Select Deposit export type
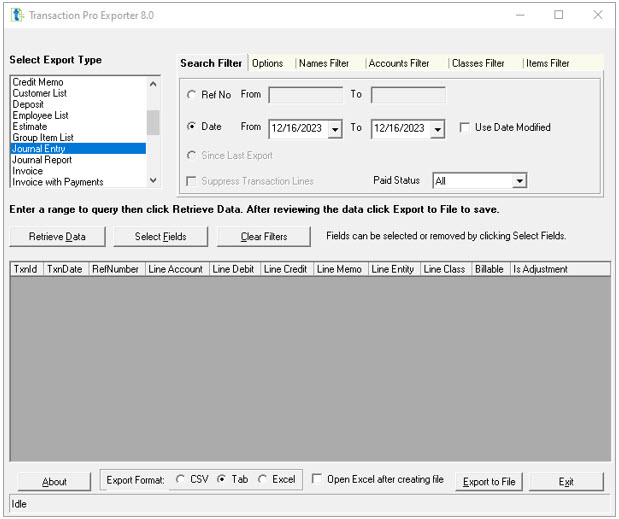 [78, 104]
